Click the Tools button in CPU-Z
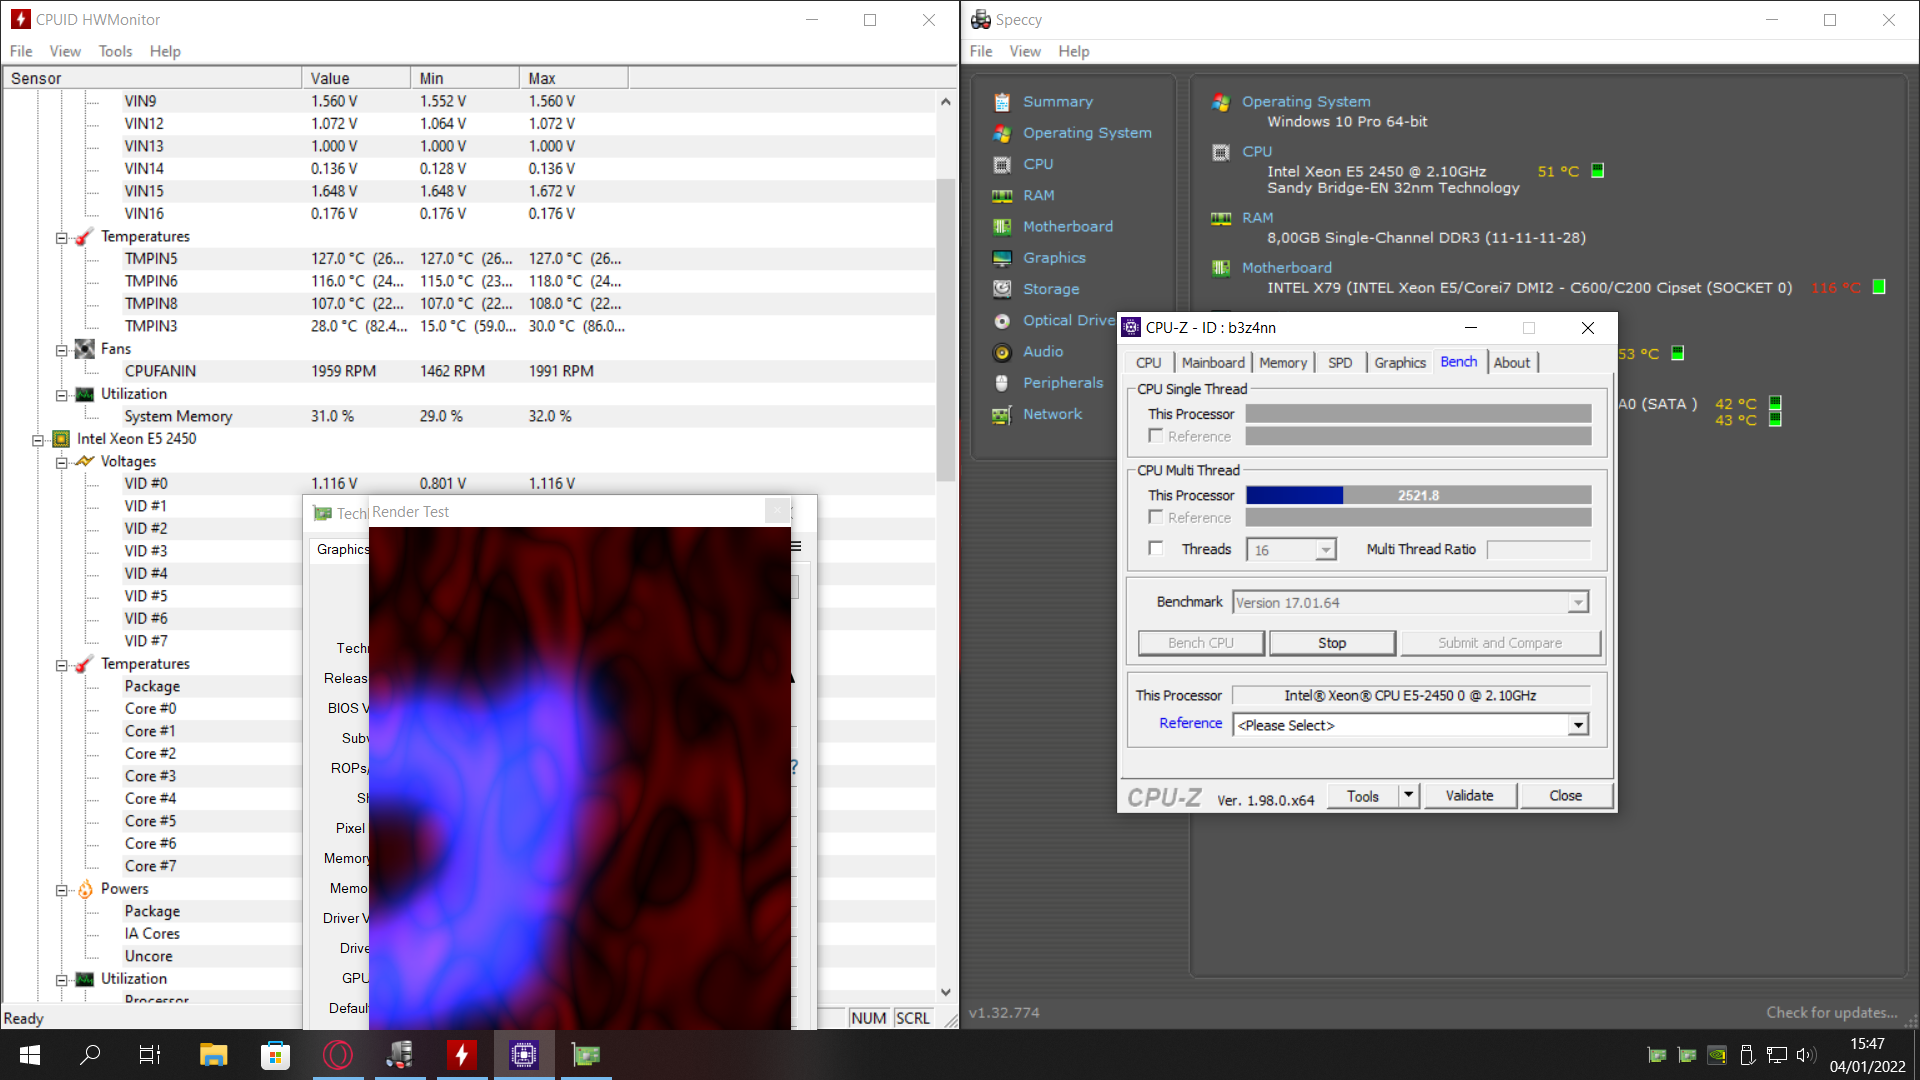 (x=1362, y=796)
